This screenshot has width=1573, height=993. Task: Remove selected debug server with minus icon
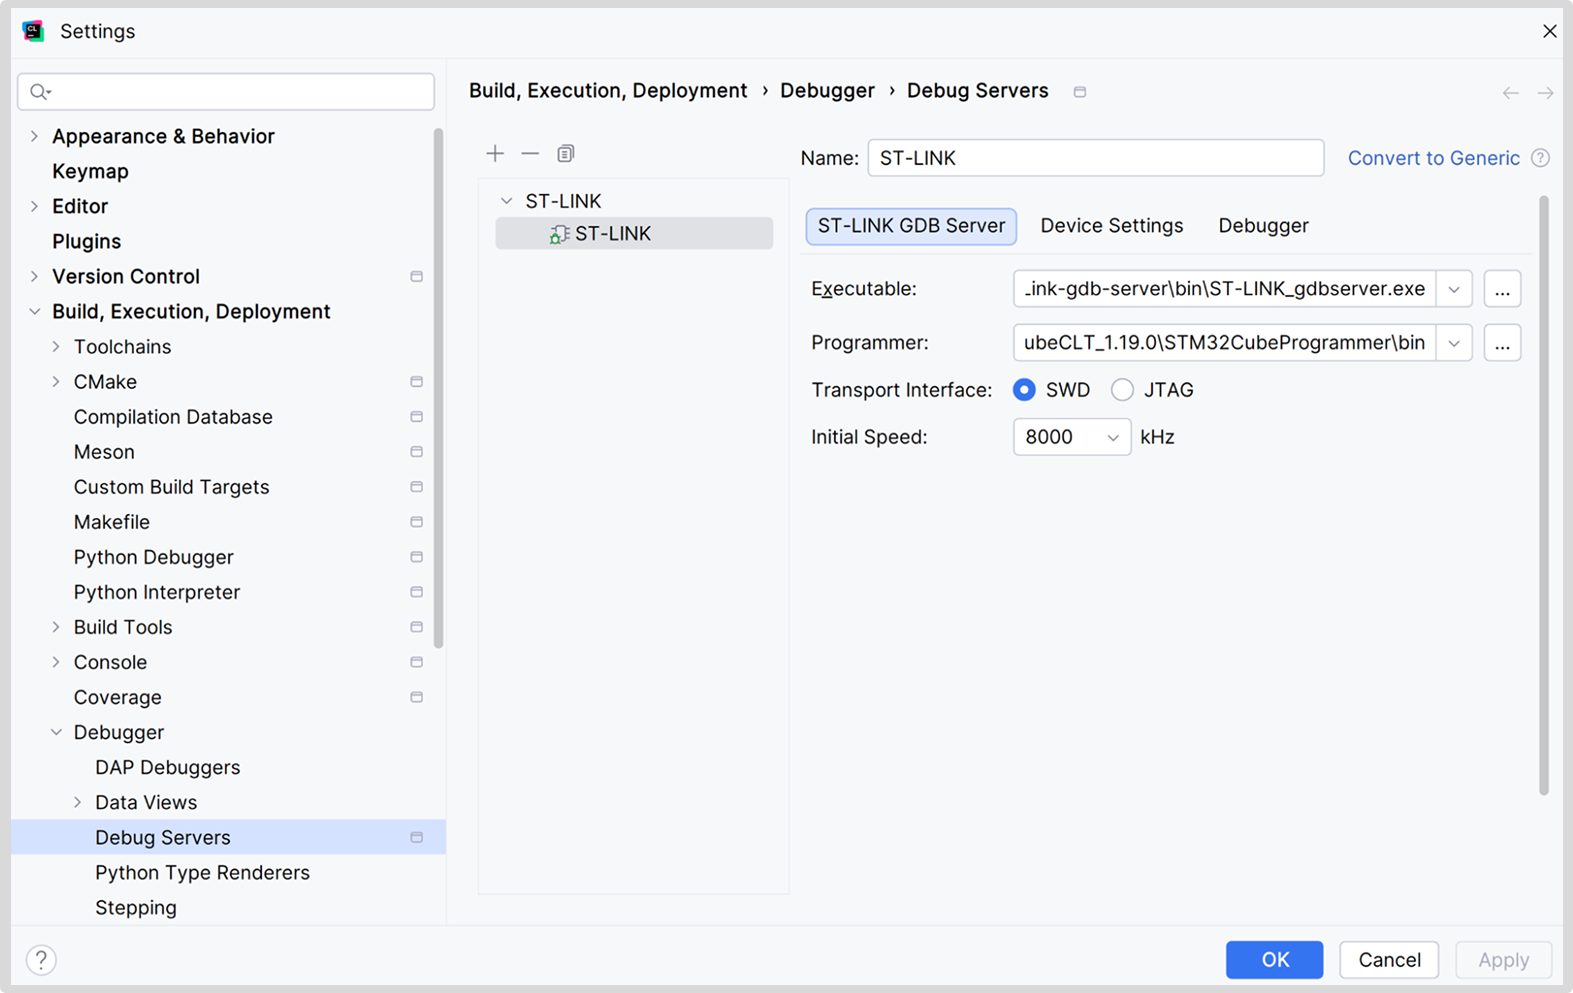[x=530, y=153]
